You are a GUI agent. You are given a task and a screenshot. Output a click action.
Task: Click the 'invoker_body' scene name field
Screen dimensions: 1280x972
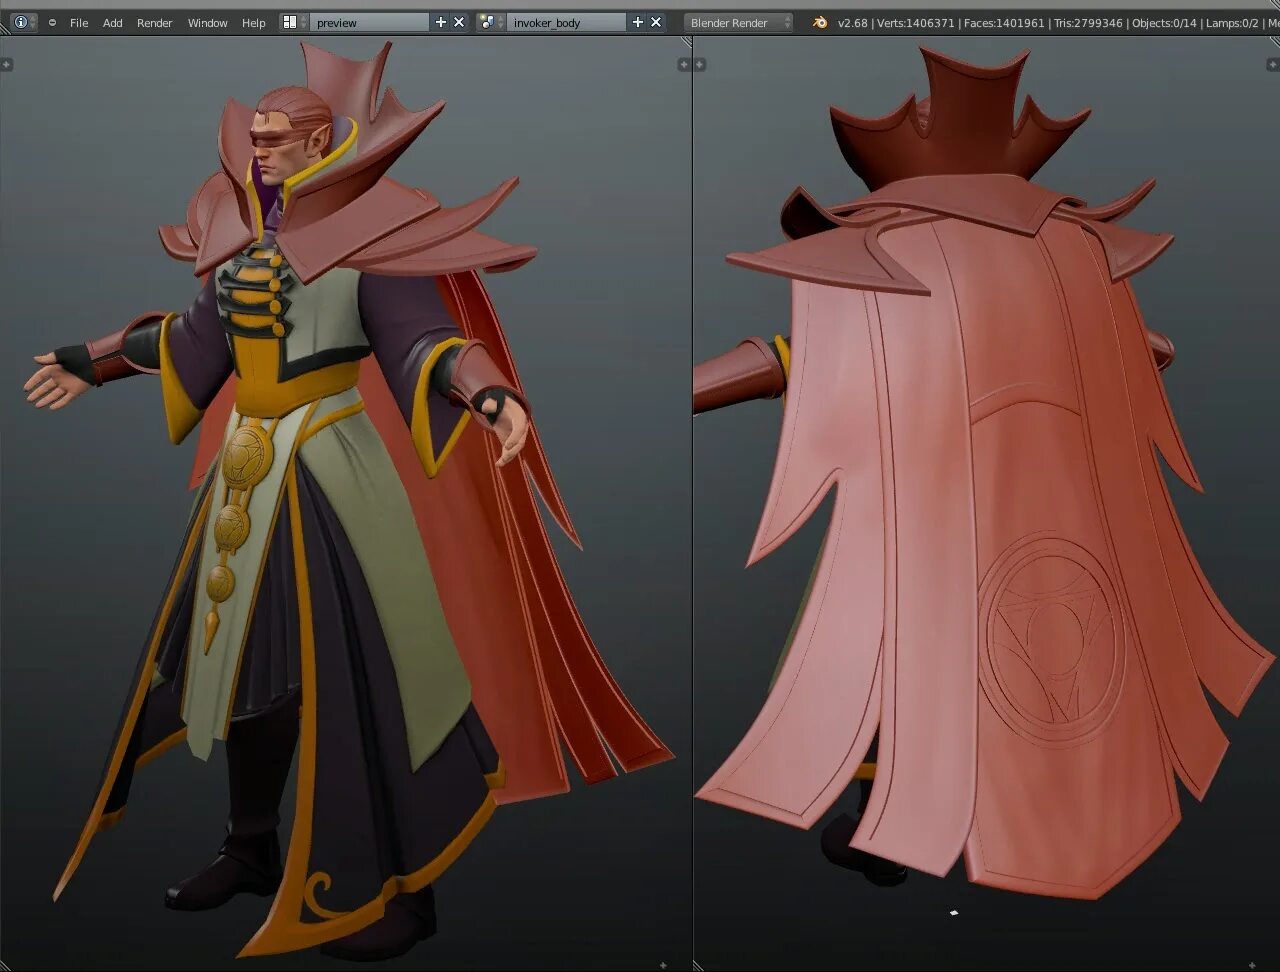pyautogui.click(x=566, y=22)
